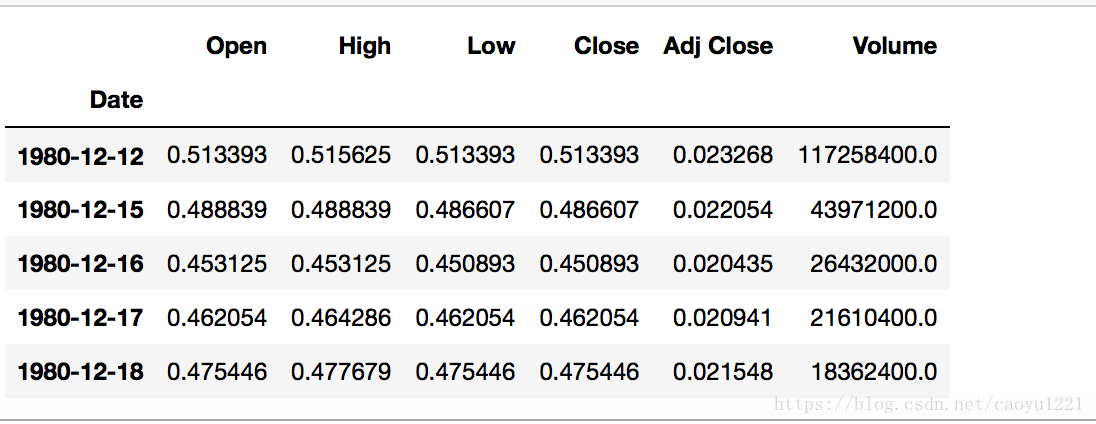
Task: Select the 1980-12-12 row label
Action: click(80, 156)
